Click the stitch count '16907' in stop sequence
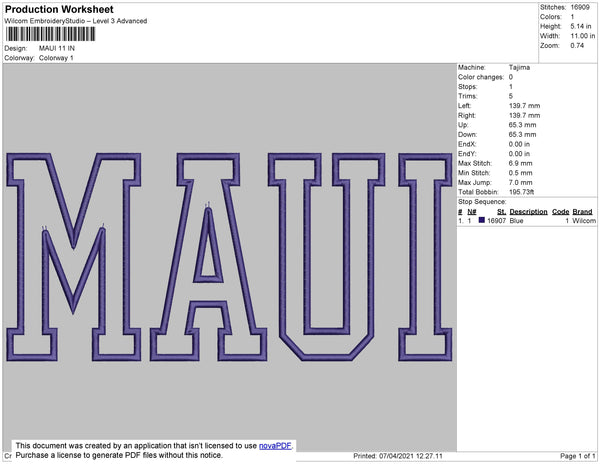Image resolution: width=600 pixels, height=464 pixels. (x=496, y=221)
